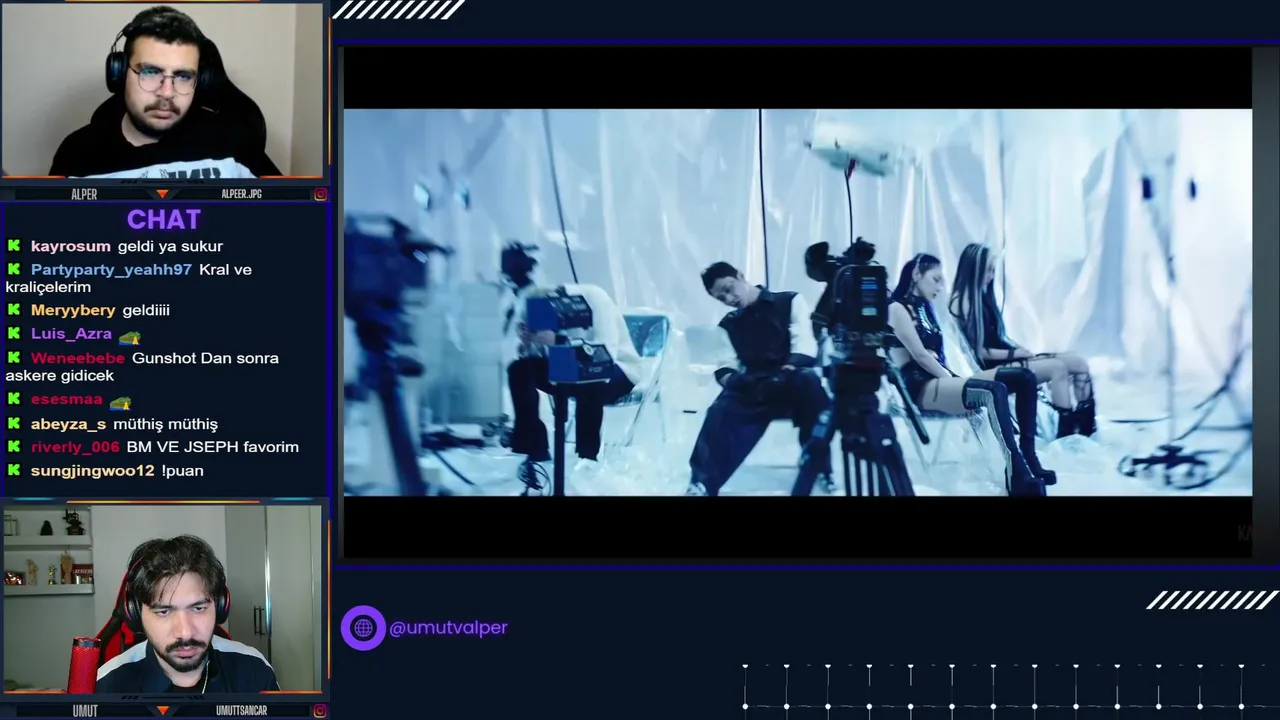Click the CHAT panel heading
This screenshot has width=1280, height=720.
click(x=164, y=219)
